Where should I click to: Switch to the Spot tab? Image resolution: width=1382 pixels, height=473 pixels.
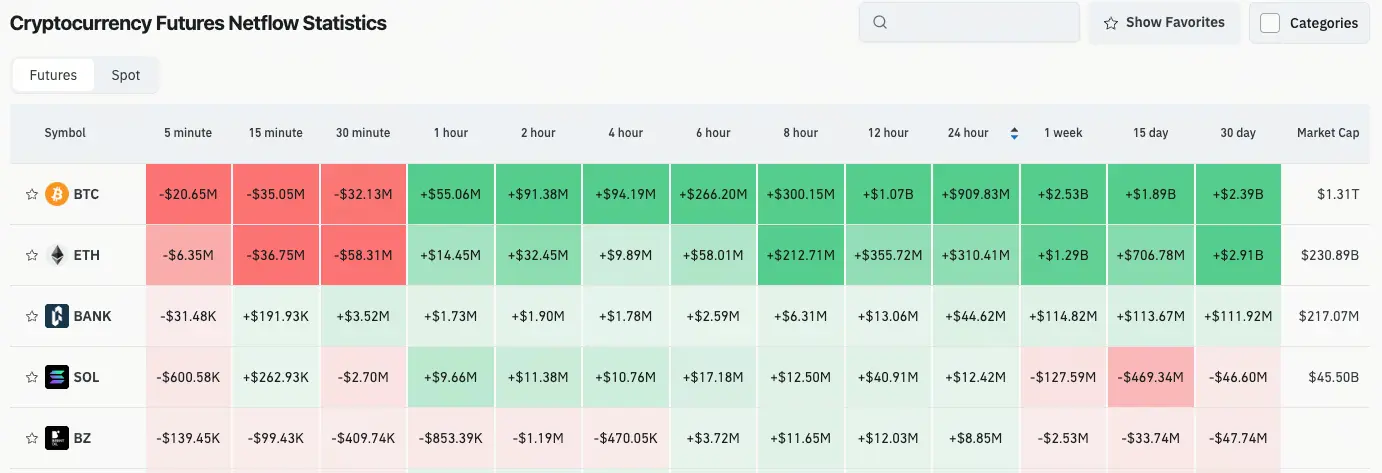click(x=126, y=75)
